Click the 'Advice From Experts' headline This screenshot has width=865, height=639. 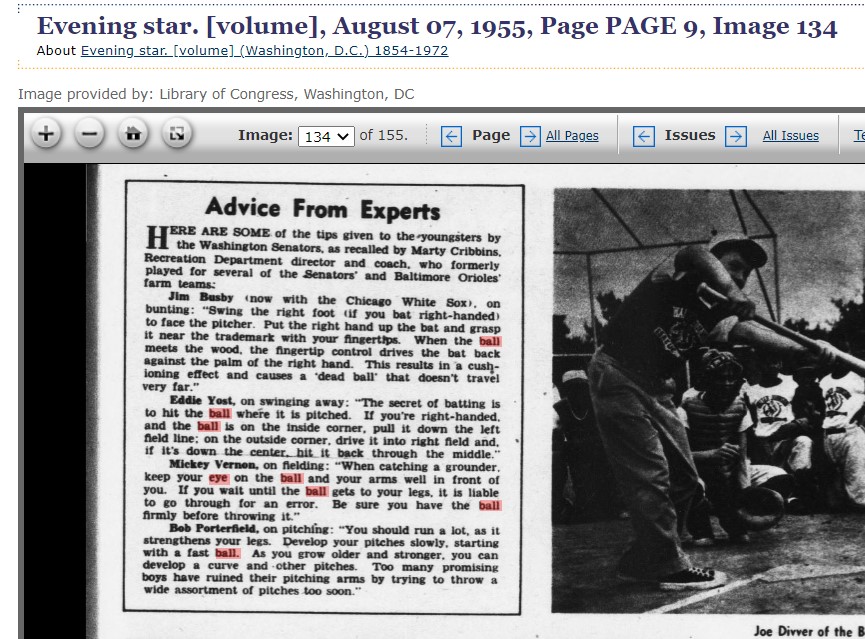point(323,209)
